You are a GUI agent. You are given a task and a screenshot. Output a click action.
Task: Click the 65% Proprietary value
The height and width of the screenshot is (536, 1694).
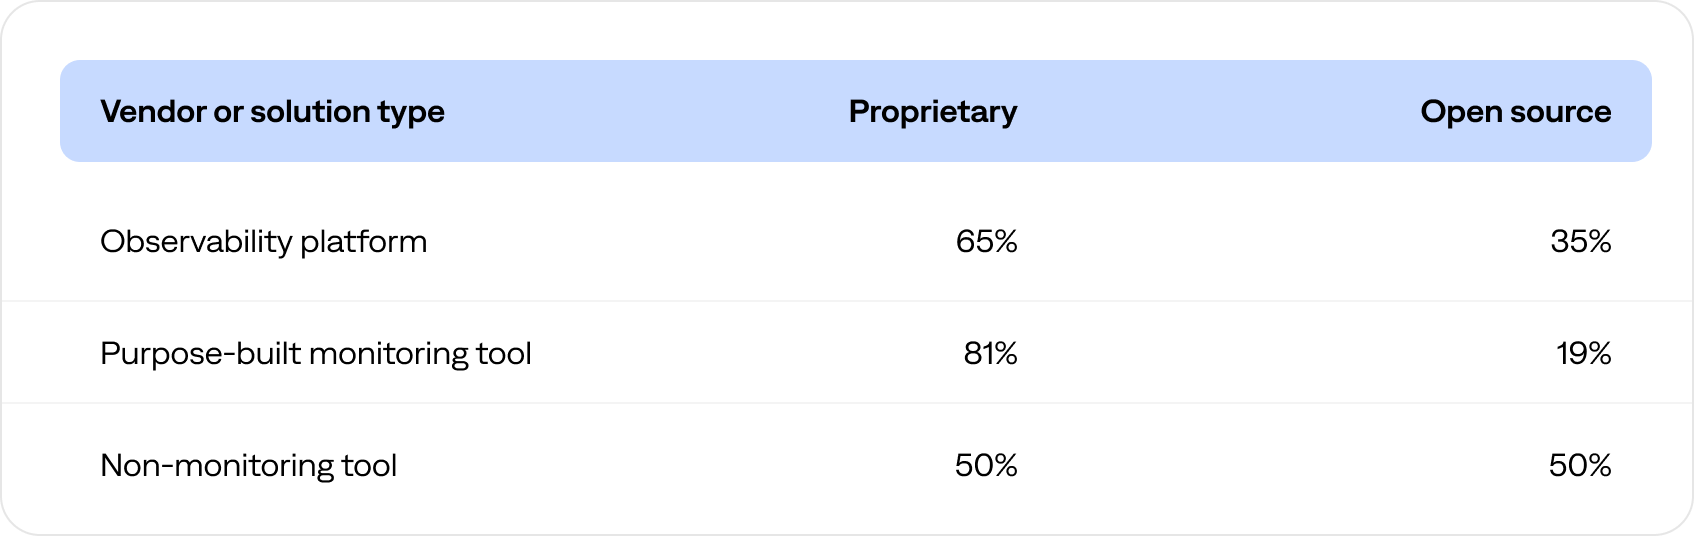[986, 242]
